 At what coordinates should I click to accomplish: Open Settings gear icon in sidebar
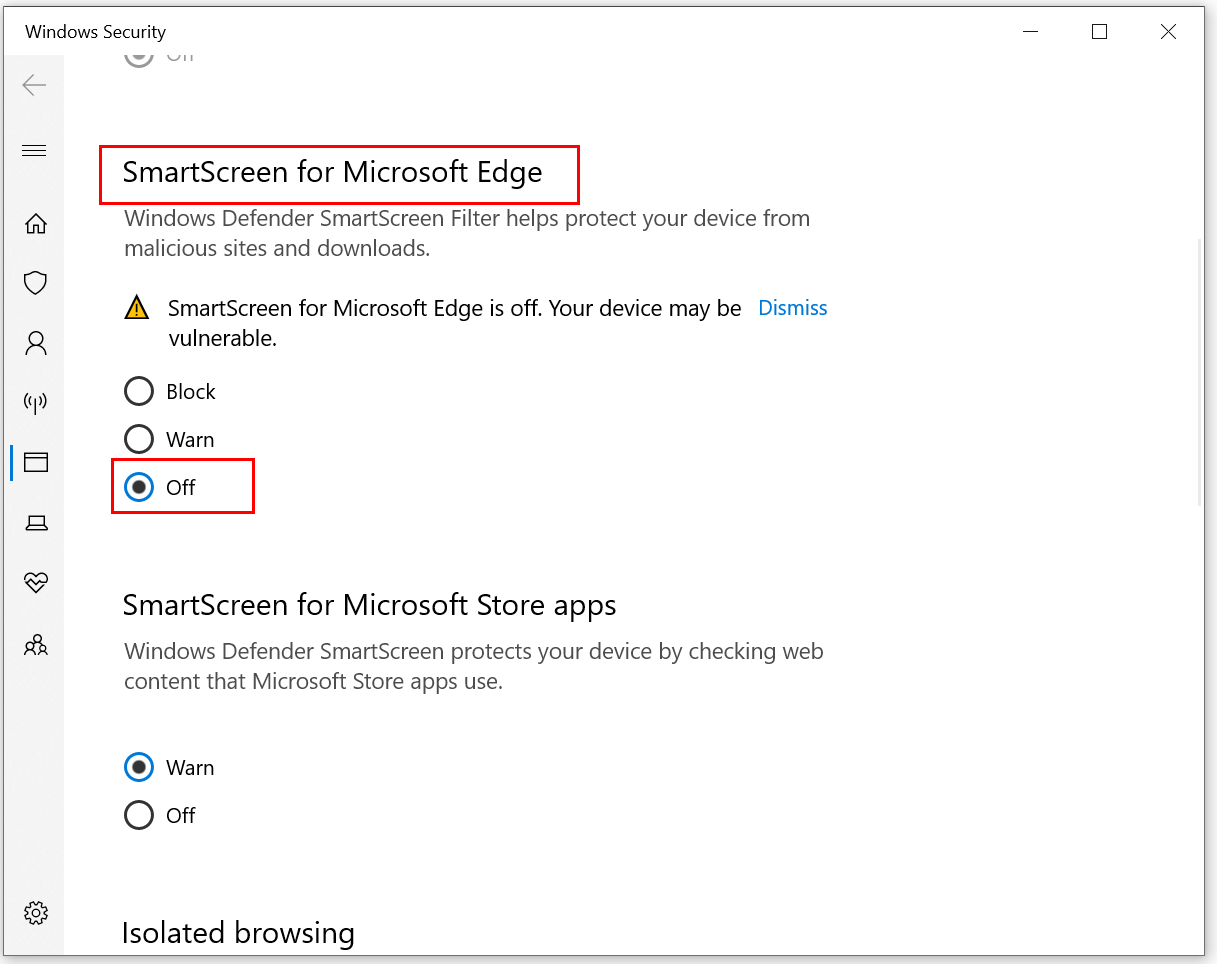pos(36,913)
